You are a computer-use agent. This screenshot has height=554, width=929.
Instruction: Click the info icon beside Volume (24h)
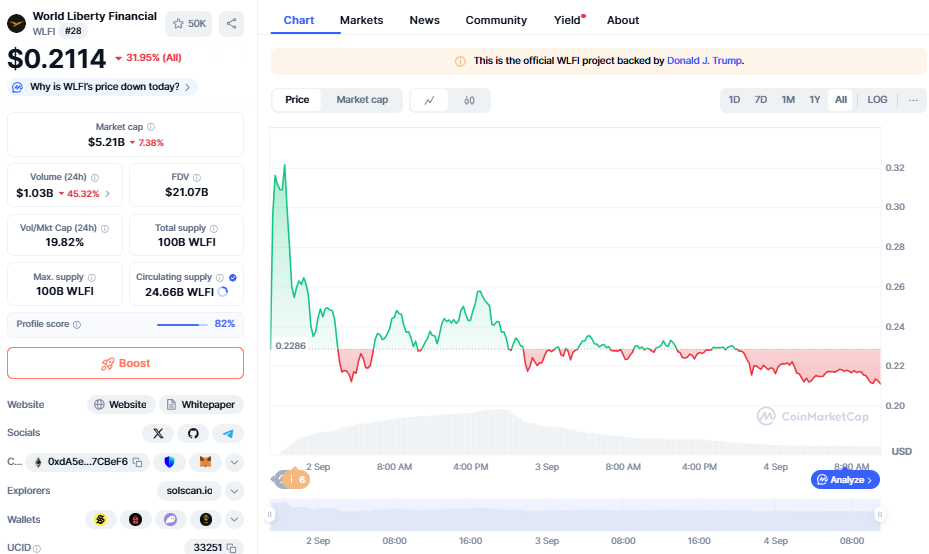click(x=95, y=177)
